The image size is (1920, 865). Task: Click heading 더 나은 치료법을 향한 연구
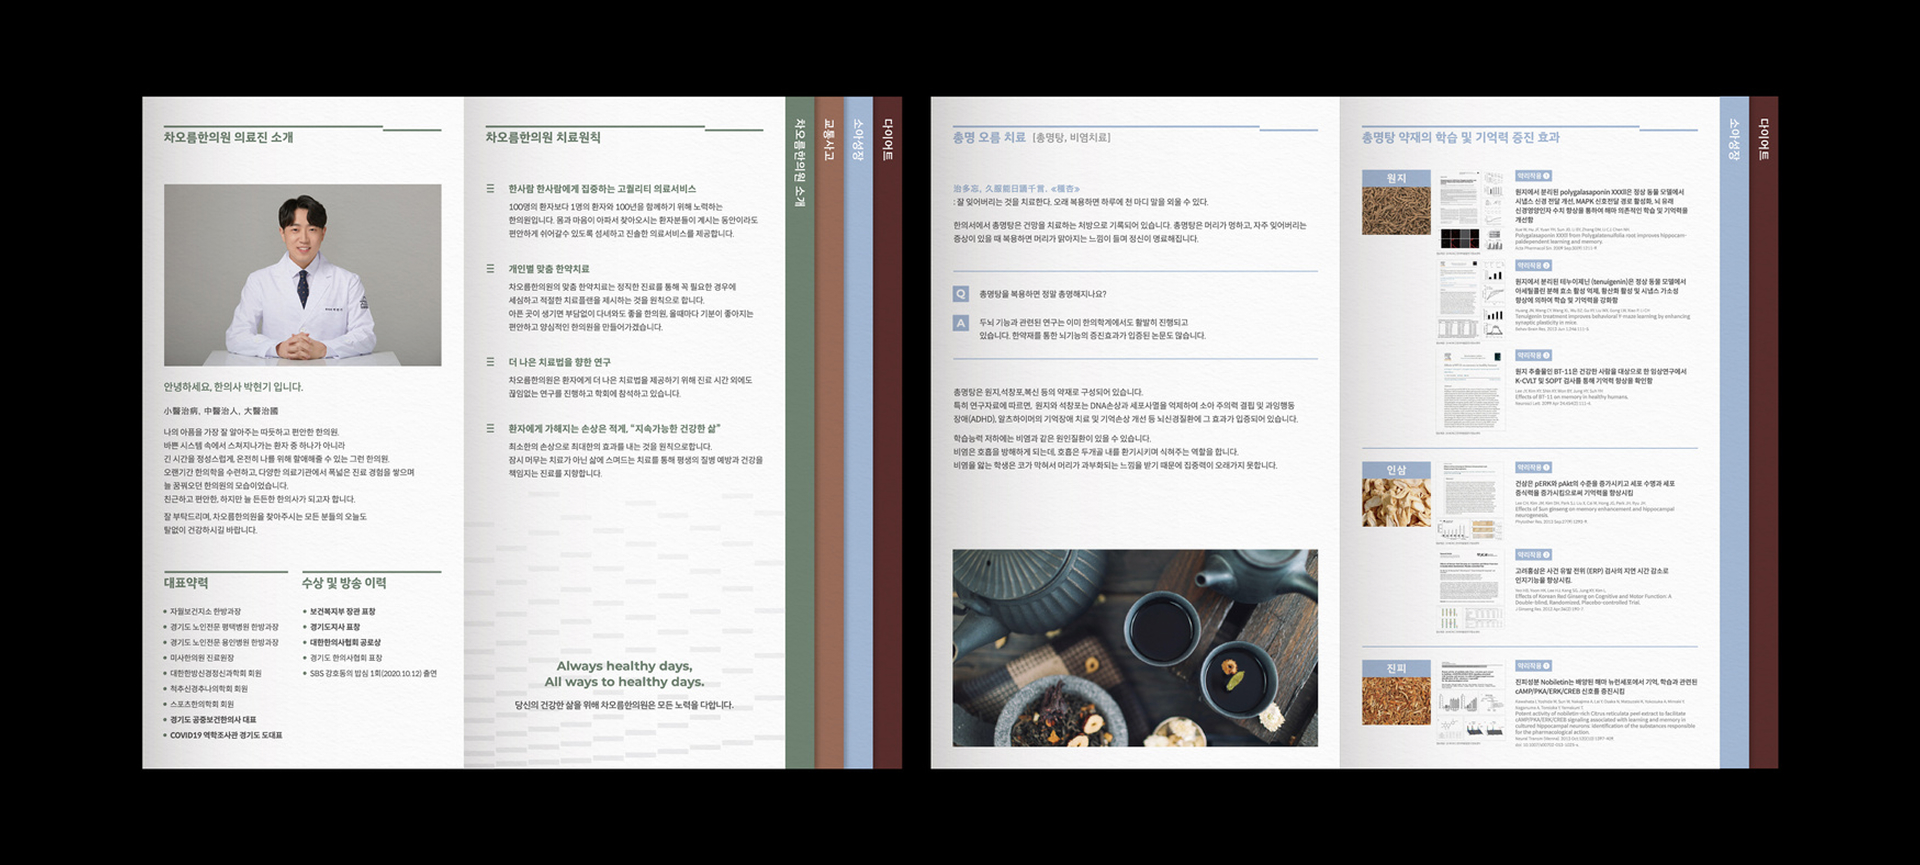click(x=559, y=362)
